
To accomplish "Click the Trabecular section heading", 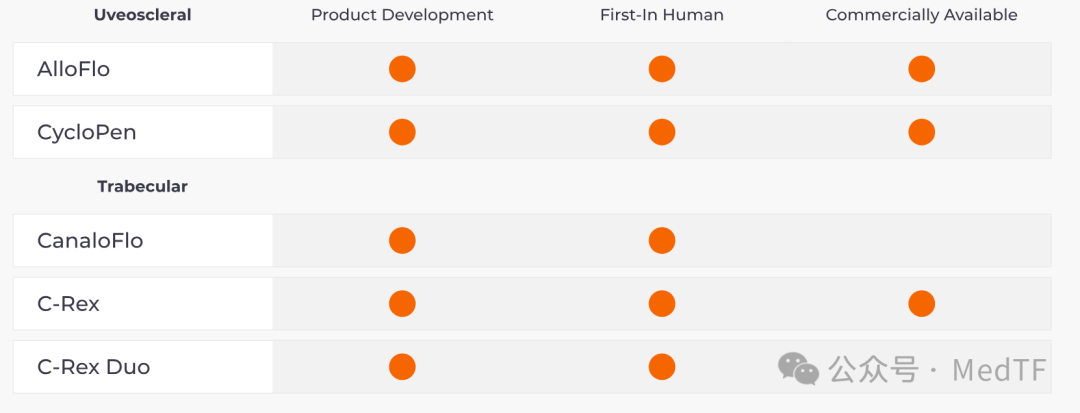I will [x=143, y=187].
